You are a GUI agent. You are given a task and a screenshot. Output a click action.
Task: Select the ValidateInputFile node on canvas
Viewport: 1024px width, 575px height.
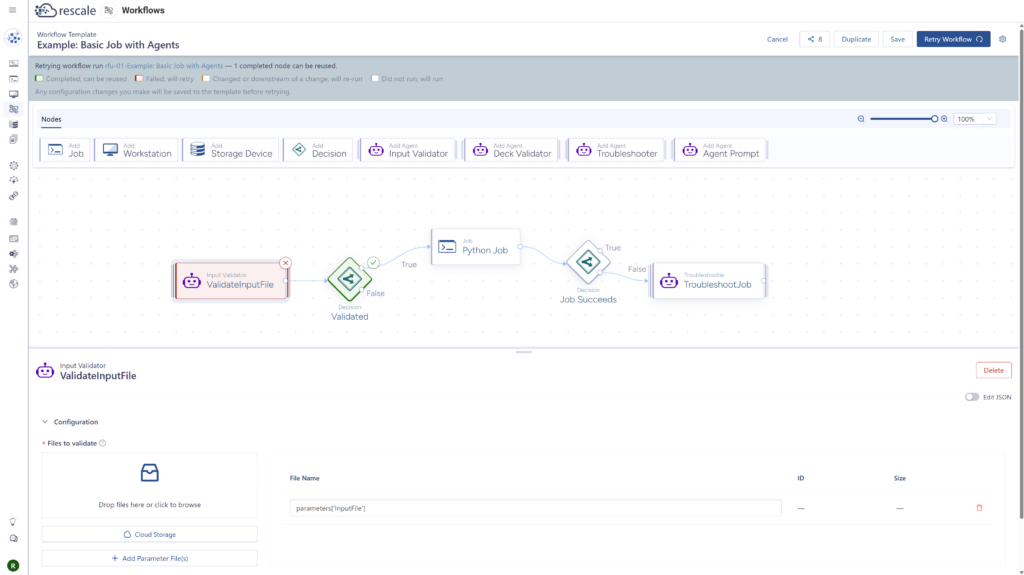click(x=231, y=281)
